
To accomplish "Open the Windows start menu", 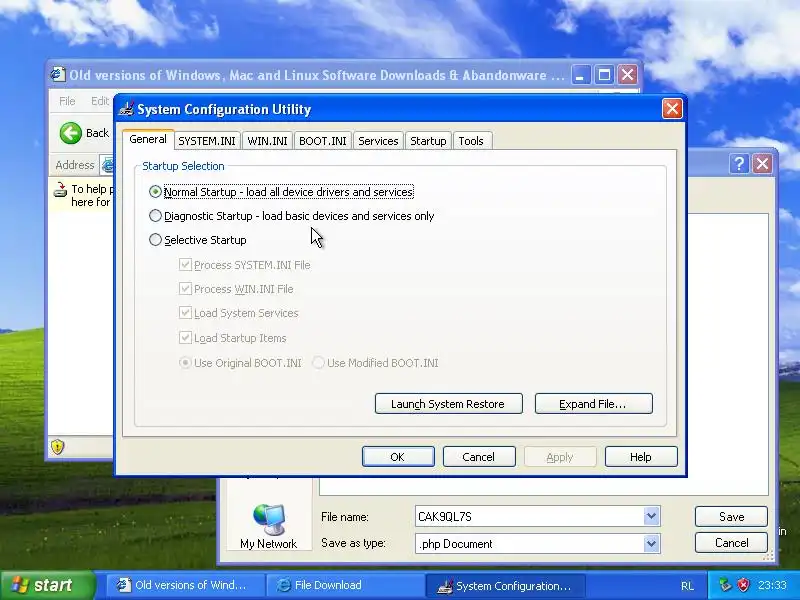I will [x=47, y=585].
